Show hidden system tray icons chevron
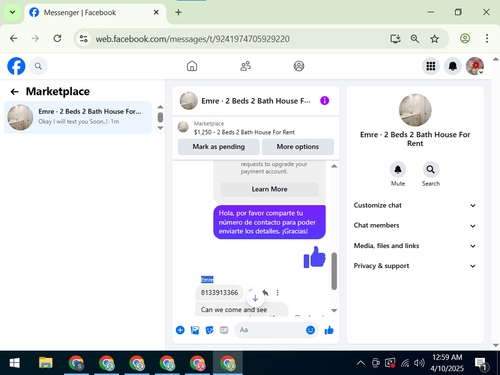500x375 pixels. (361, 363)
